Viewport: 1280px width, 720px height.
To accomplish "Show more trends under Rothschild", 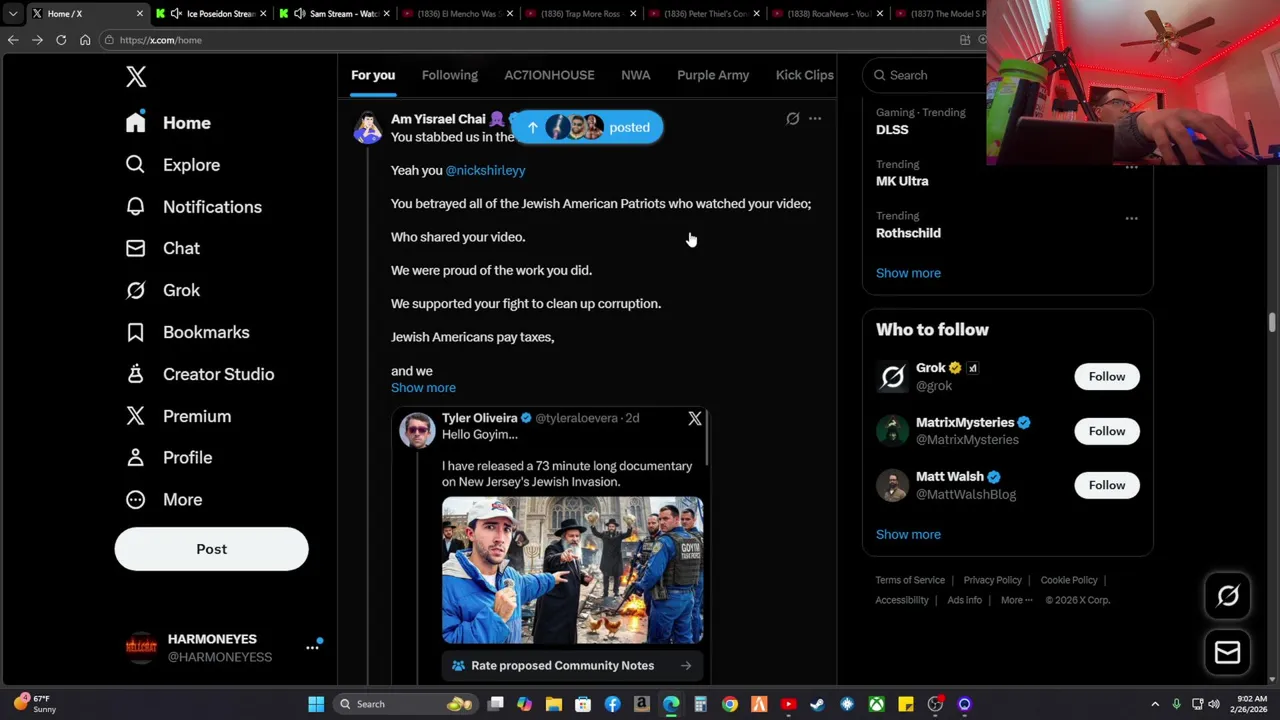I will pos(908,273).
